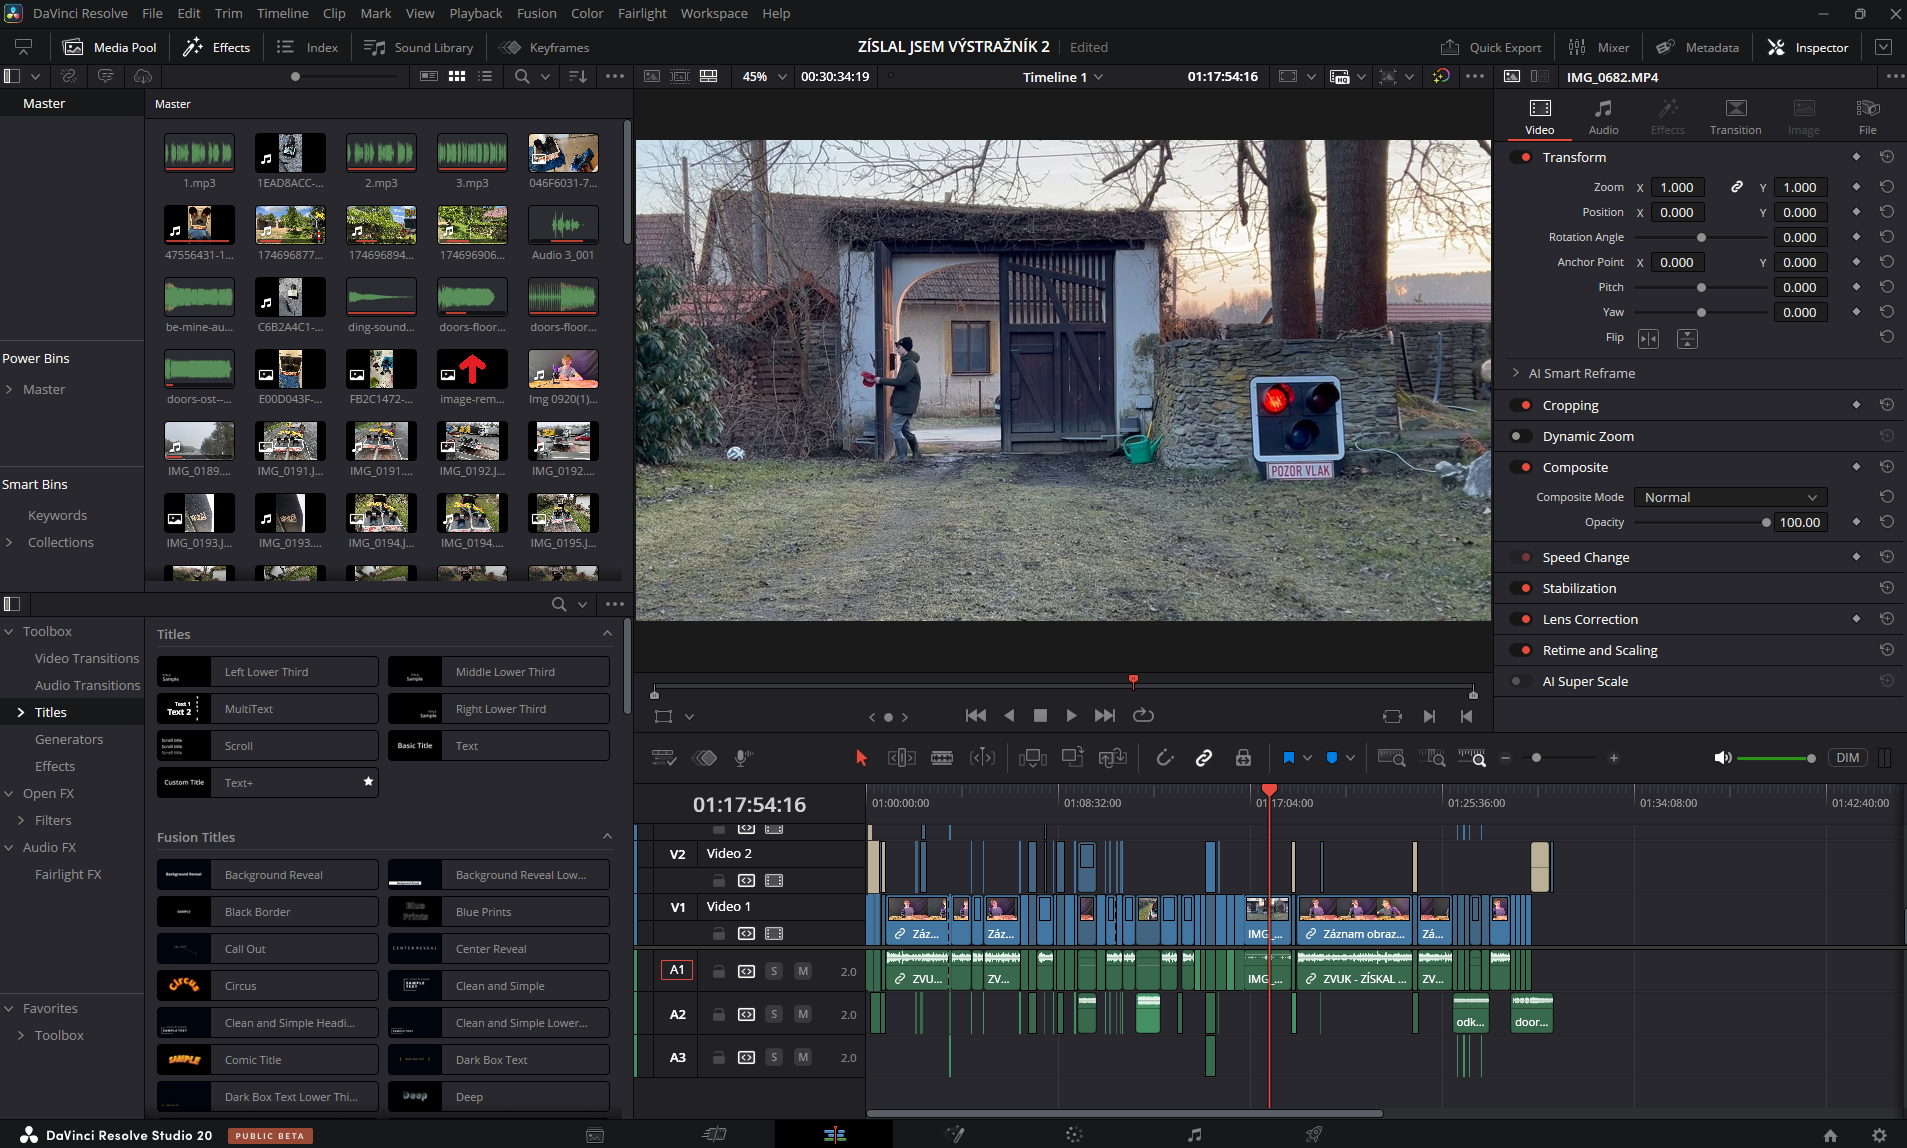Click the timeline linked selection chain icon
Image resolution: width=1907 pixels, height=1148 pixels.
pyautogui.click(x=1204, y=758)
